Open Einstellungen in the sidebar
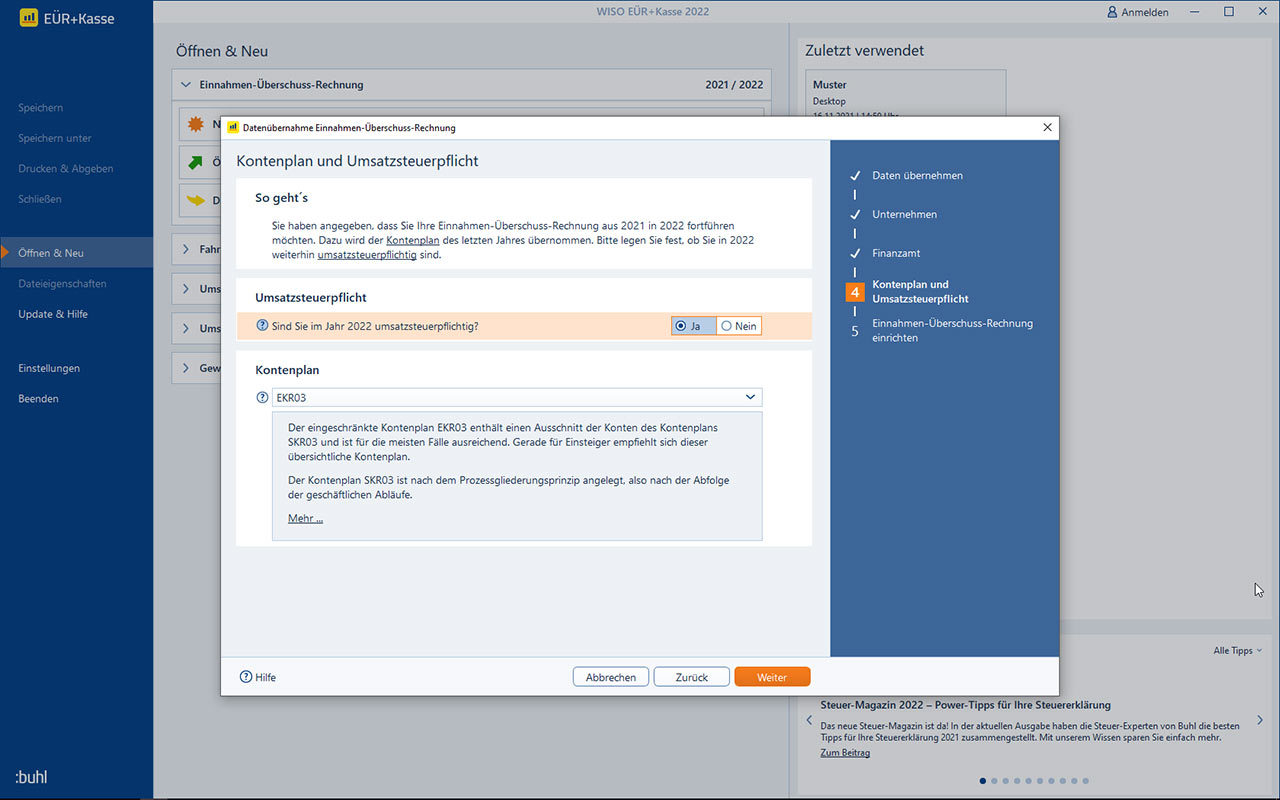1280x800 pixels. pyautogui.click(x=49, y=368)
